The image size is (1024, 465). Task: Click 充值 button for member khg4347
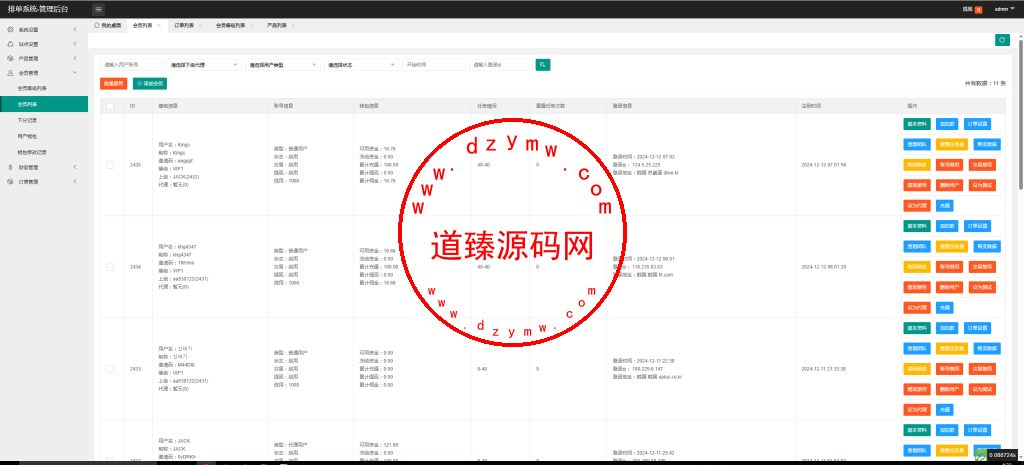(944, 307)
